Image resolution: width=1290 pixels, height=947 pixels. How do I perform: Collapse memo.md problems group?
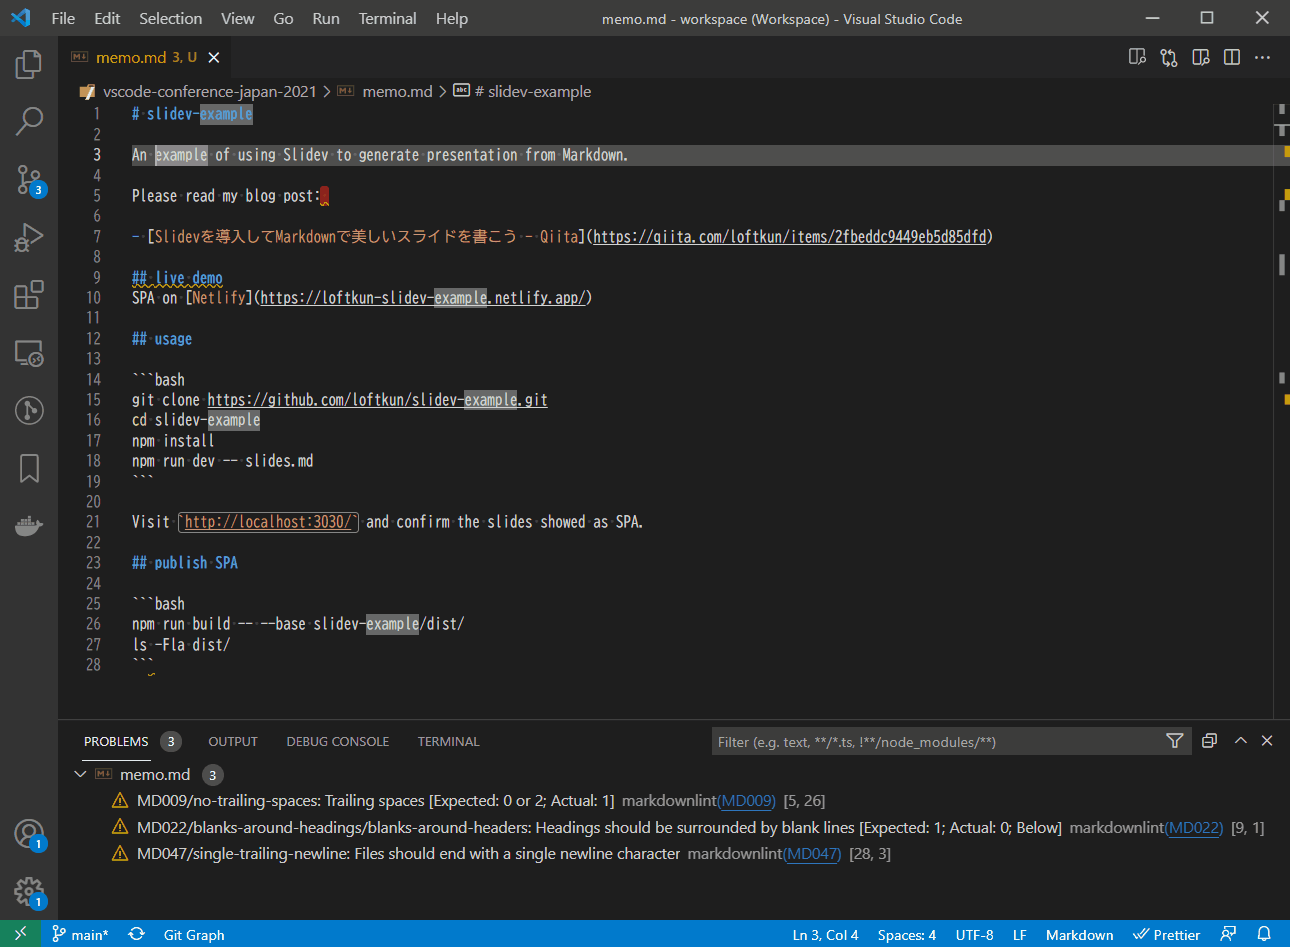tap(81, 774)
